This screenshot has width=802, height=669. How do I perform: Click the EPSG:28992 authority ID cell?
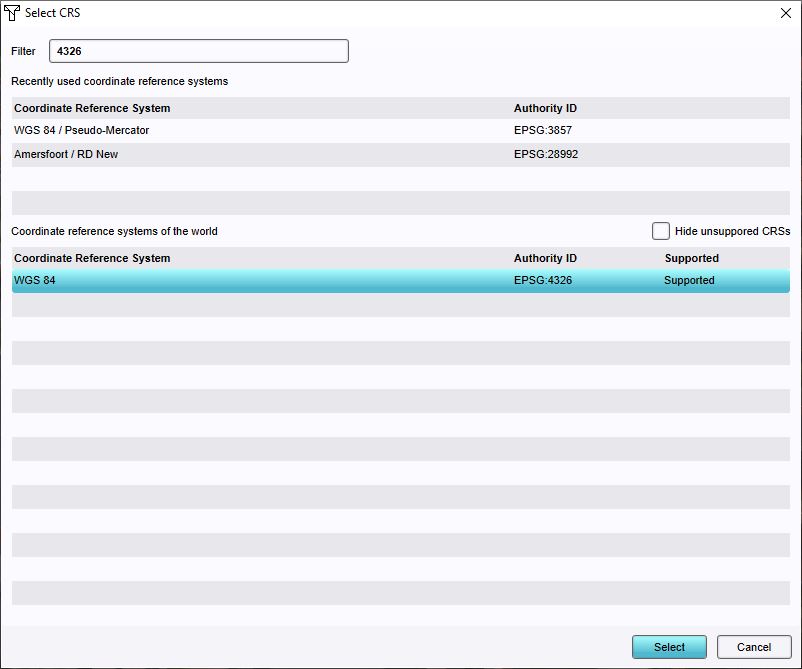pyautogui.click(x=546, y=154)
